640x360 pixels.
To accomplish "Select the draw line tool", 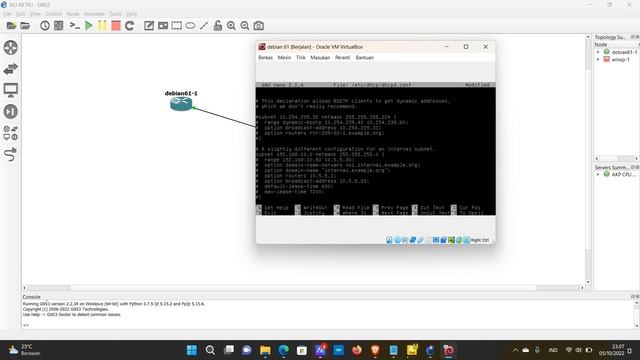I will (204, 26).
